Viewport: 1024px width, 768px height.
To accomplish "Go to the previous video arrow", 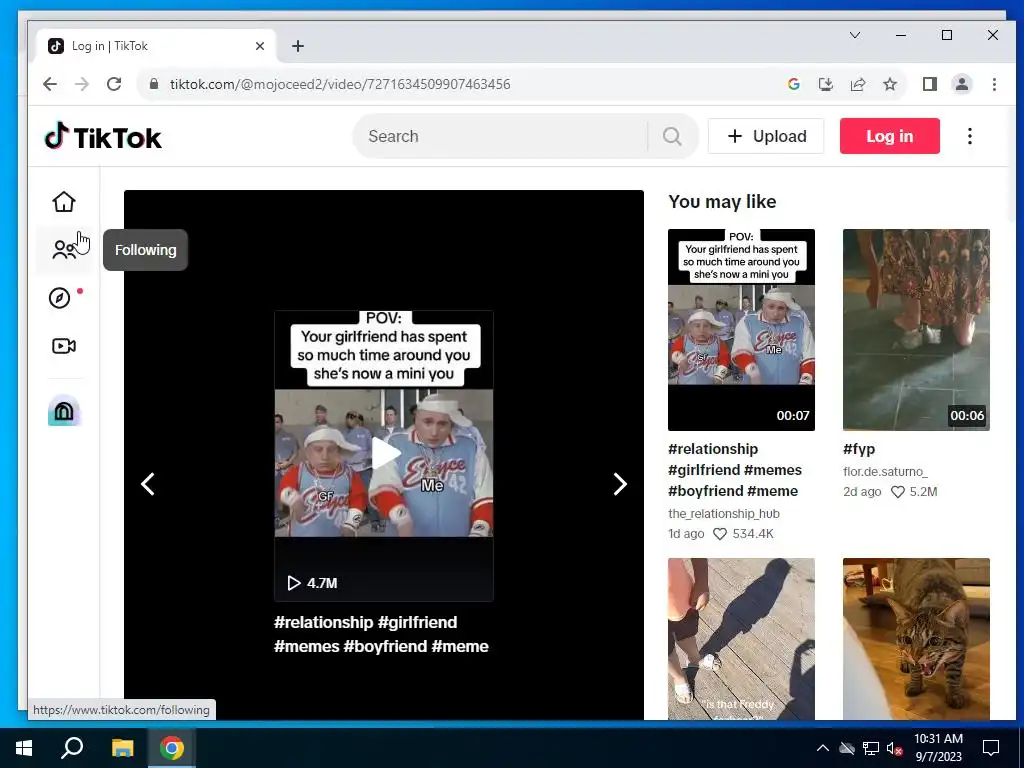I will [148, 484].
